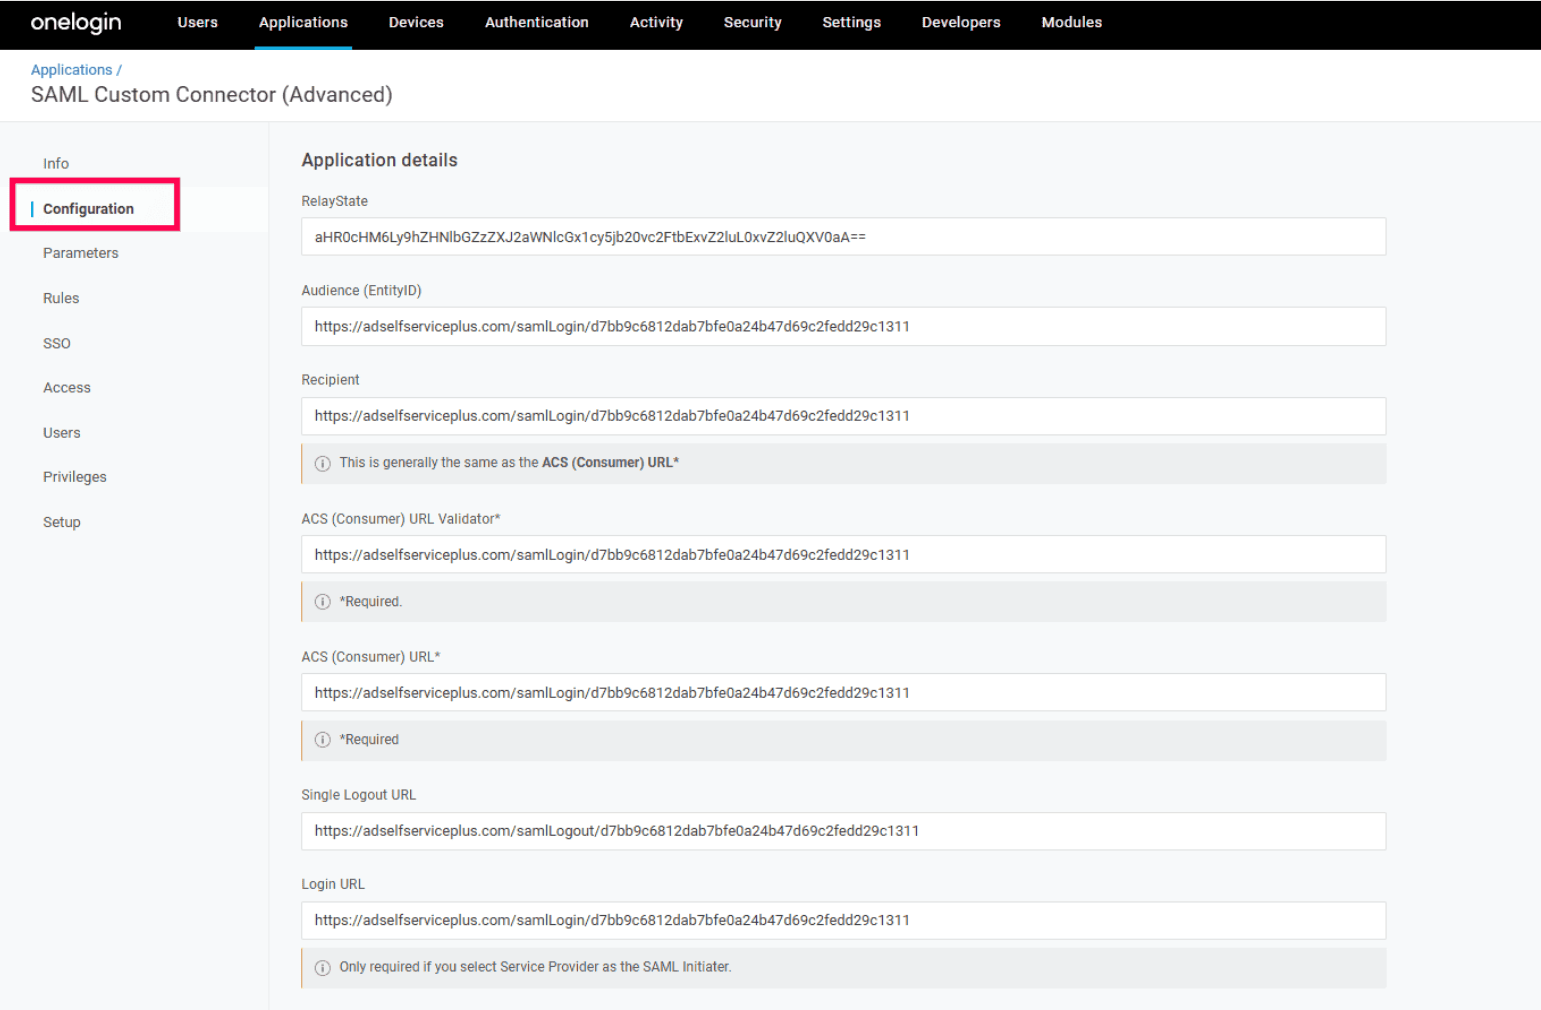Open the Users menu in top navigation
Image resolution: width=1541 pixels, height=1010 pixels.
[197, 22]
